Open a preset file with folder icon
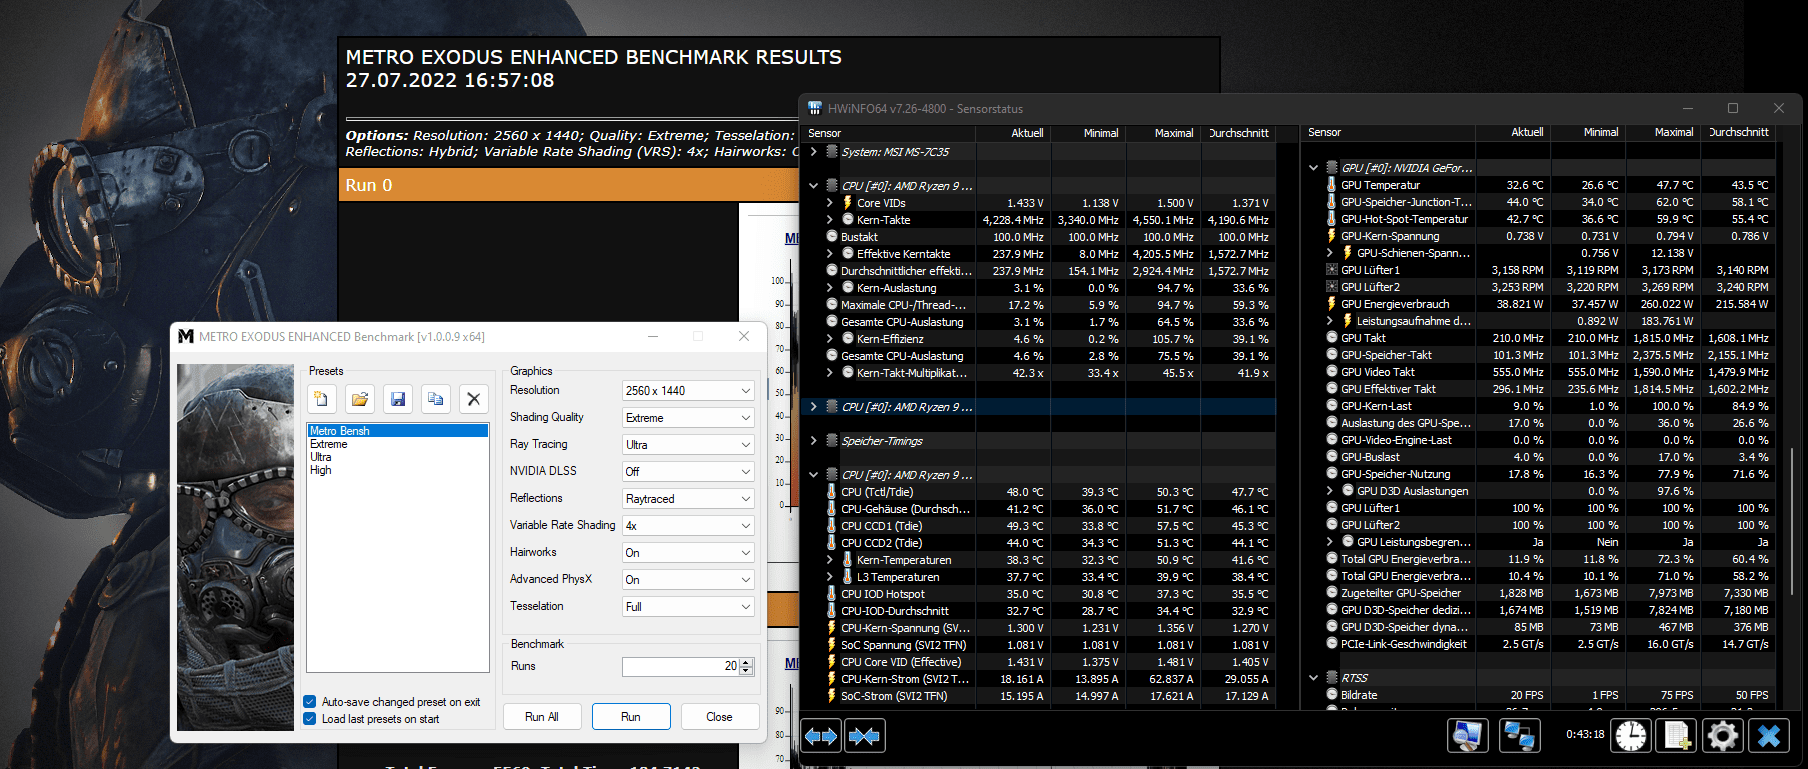 [360, 399]
